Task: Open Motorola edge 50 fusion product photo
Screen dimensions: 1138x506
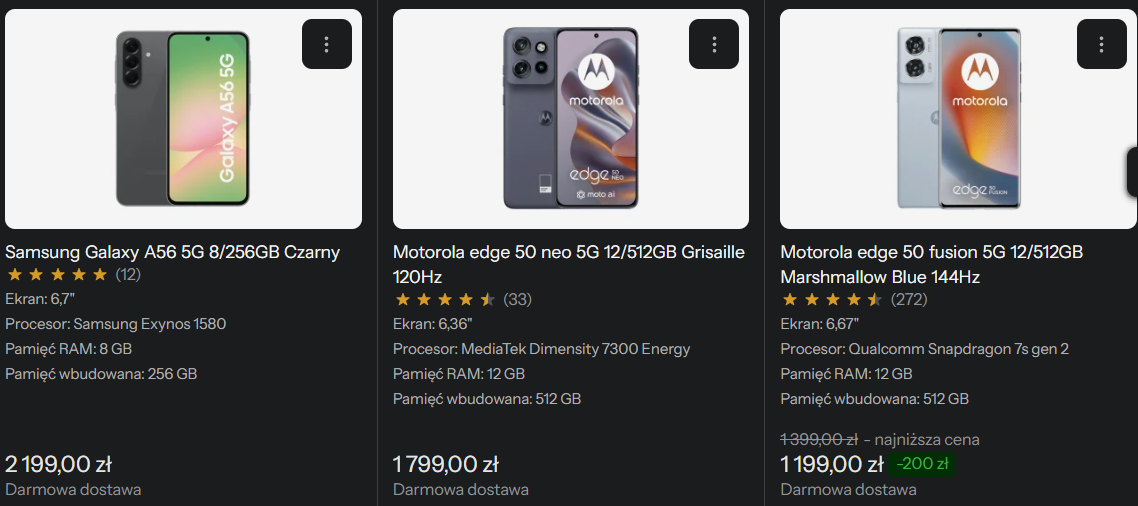Action: tap(958, 119)
